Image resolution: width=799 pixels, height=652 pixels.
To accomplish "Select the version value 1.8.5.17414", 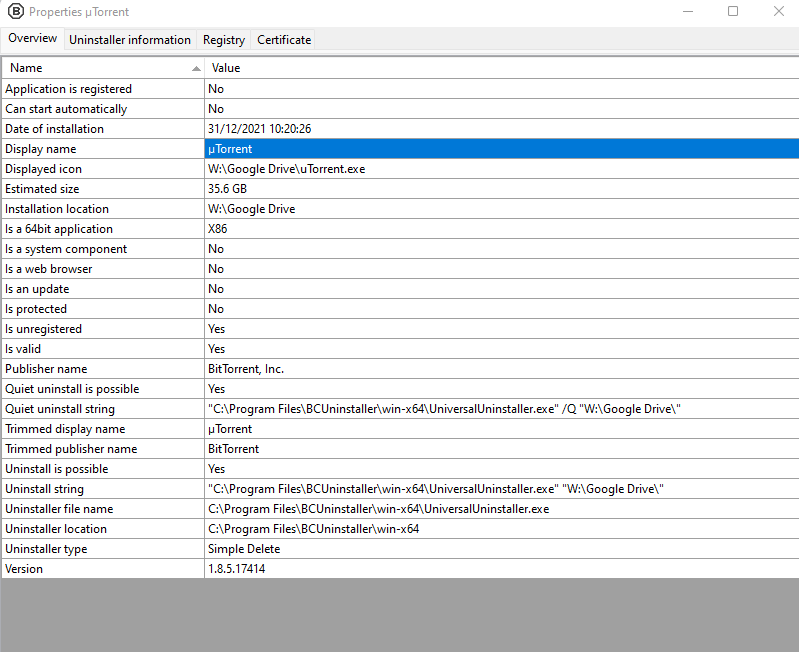I will 501,568.
